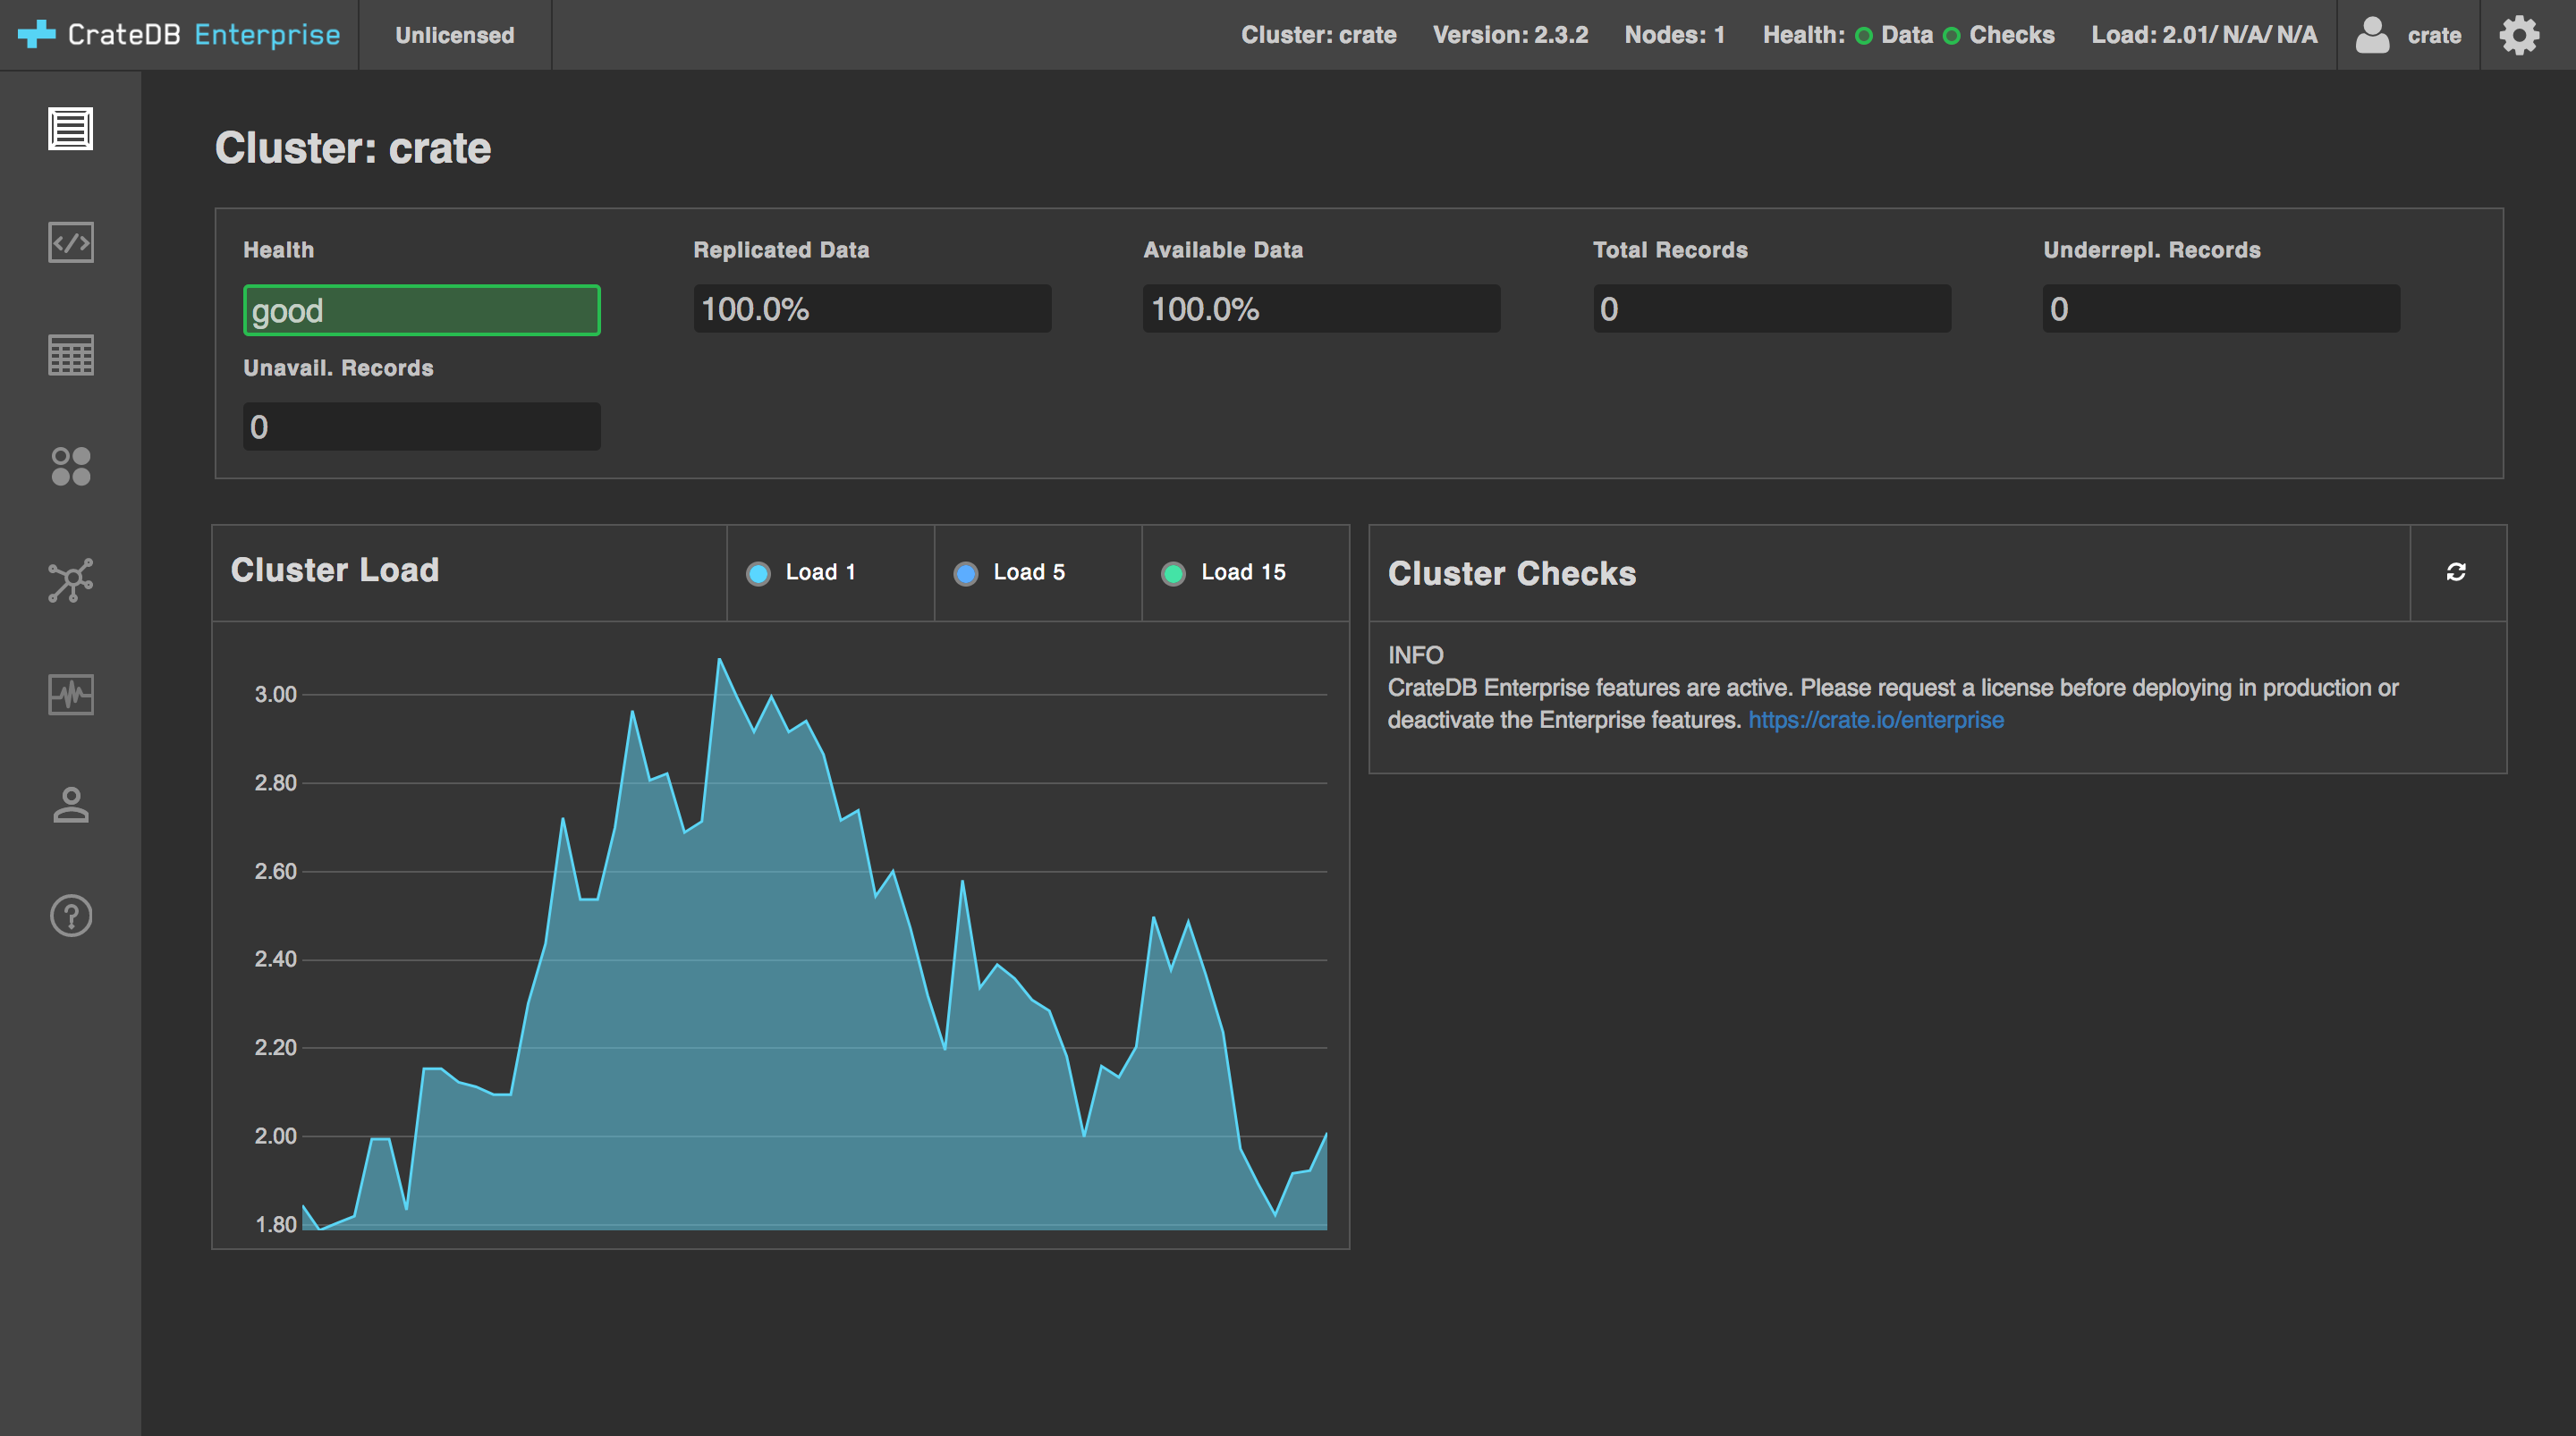
Task: Open the Help question mark icon
Action: tap(70, 916)
